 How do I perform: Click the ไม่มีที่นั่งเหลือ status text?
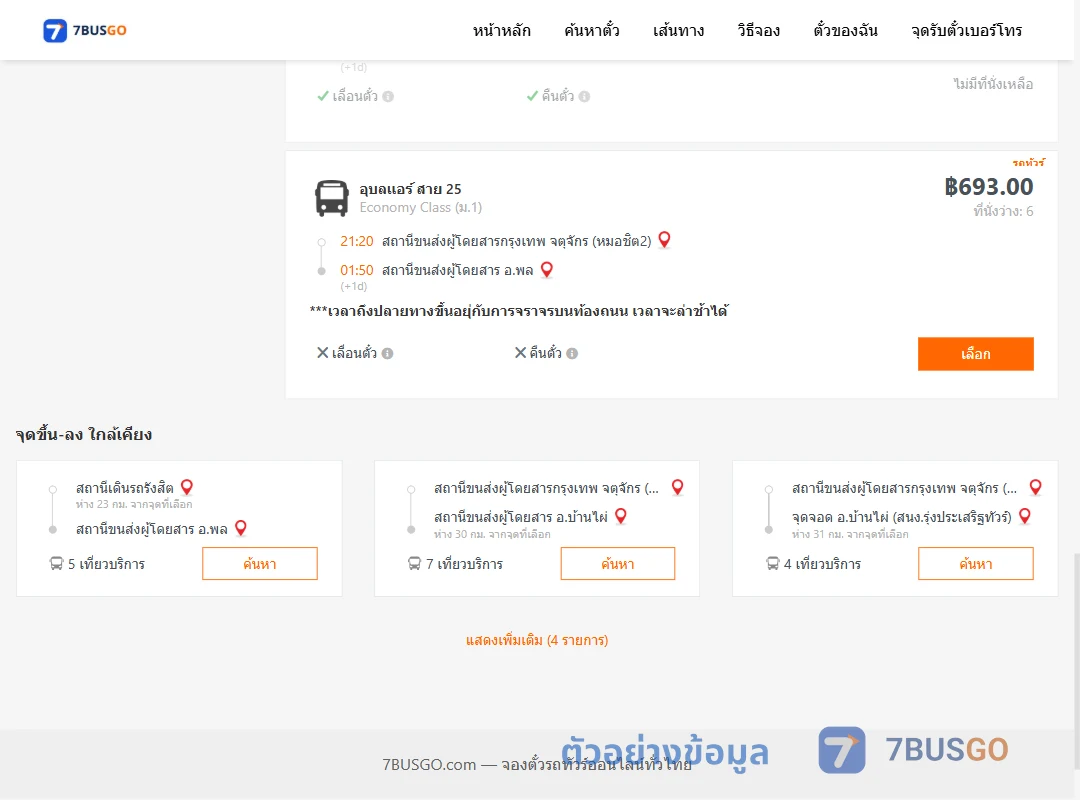[x=993, y=84]
